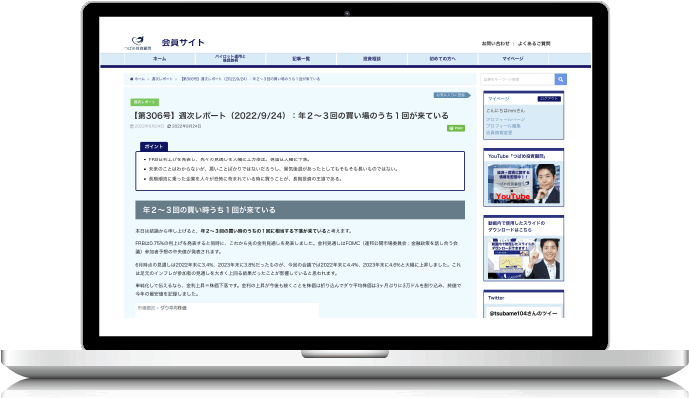Click 週次レポート in the breadcrumb trail
Viewport: 689px width, 398px height.
162,79
